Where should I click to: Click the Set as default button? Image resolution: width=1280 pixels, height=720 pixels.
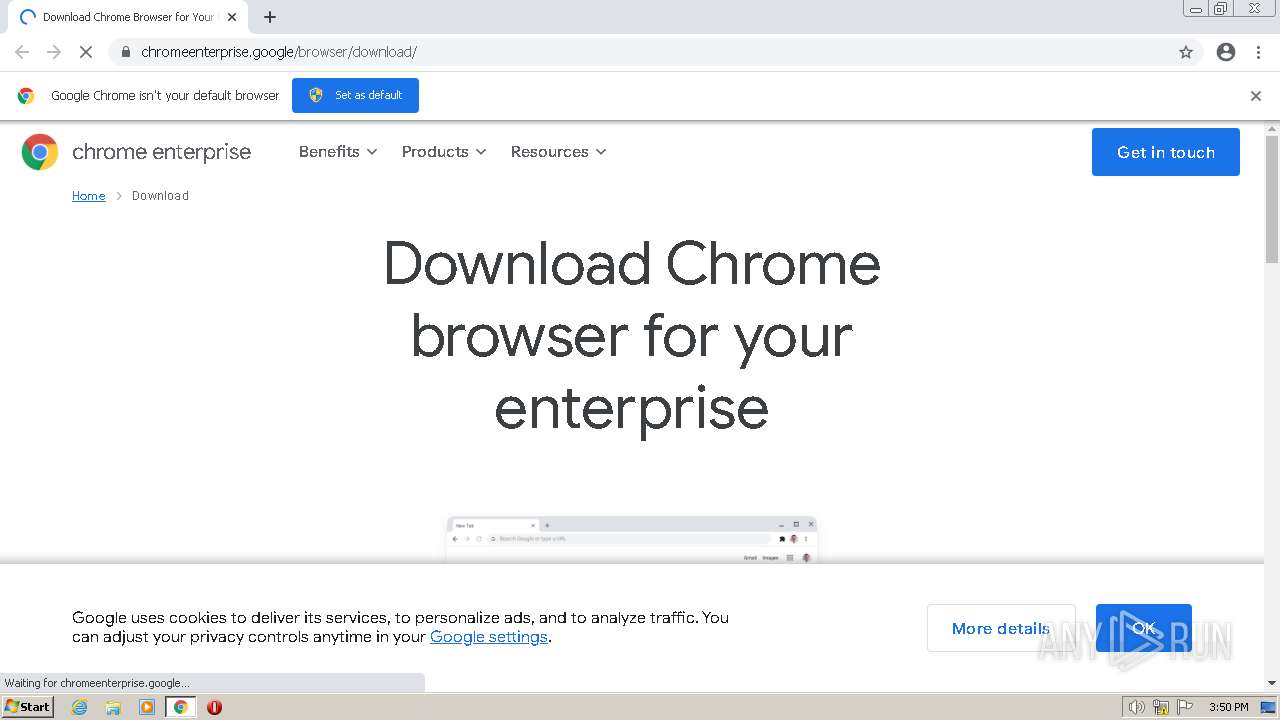pos(355,95)
